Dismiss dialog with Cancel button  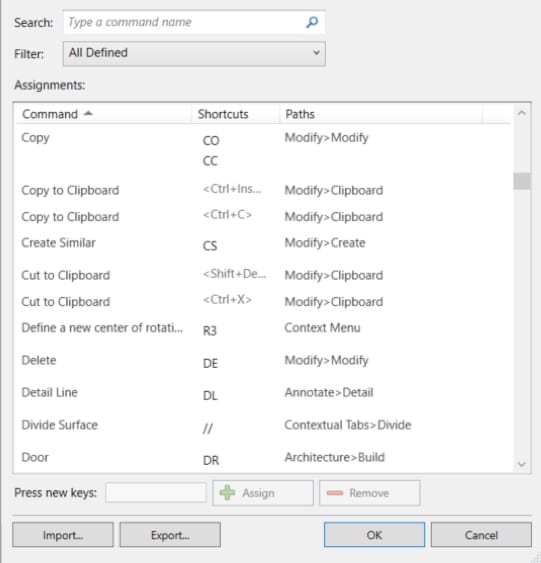(x=481, y=535)
